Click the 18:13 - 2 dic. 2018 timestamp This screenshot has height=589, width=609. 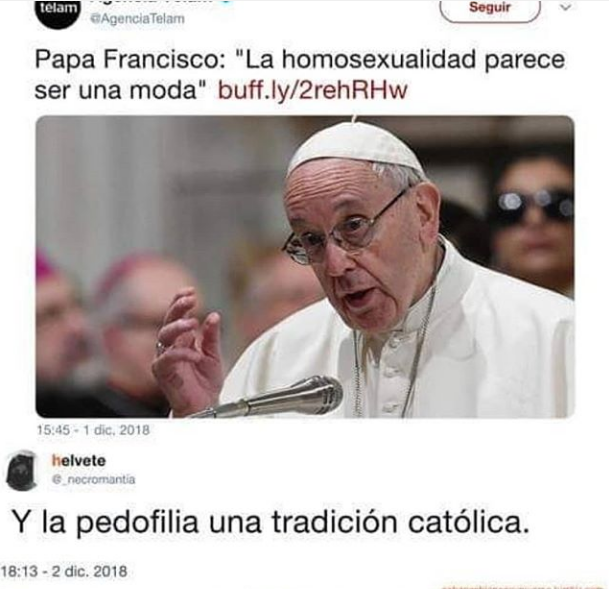[64, 572]
